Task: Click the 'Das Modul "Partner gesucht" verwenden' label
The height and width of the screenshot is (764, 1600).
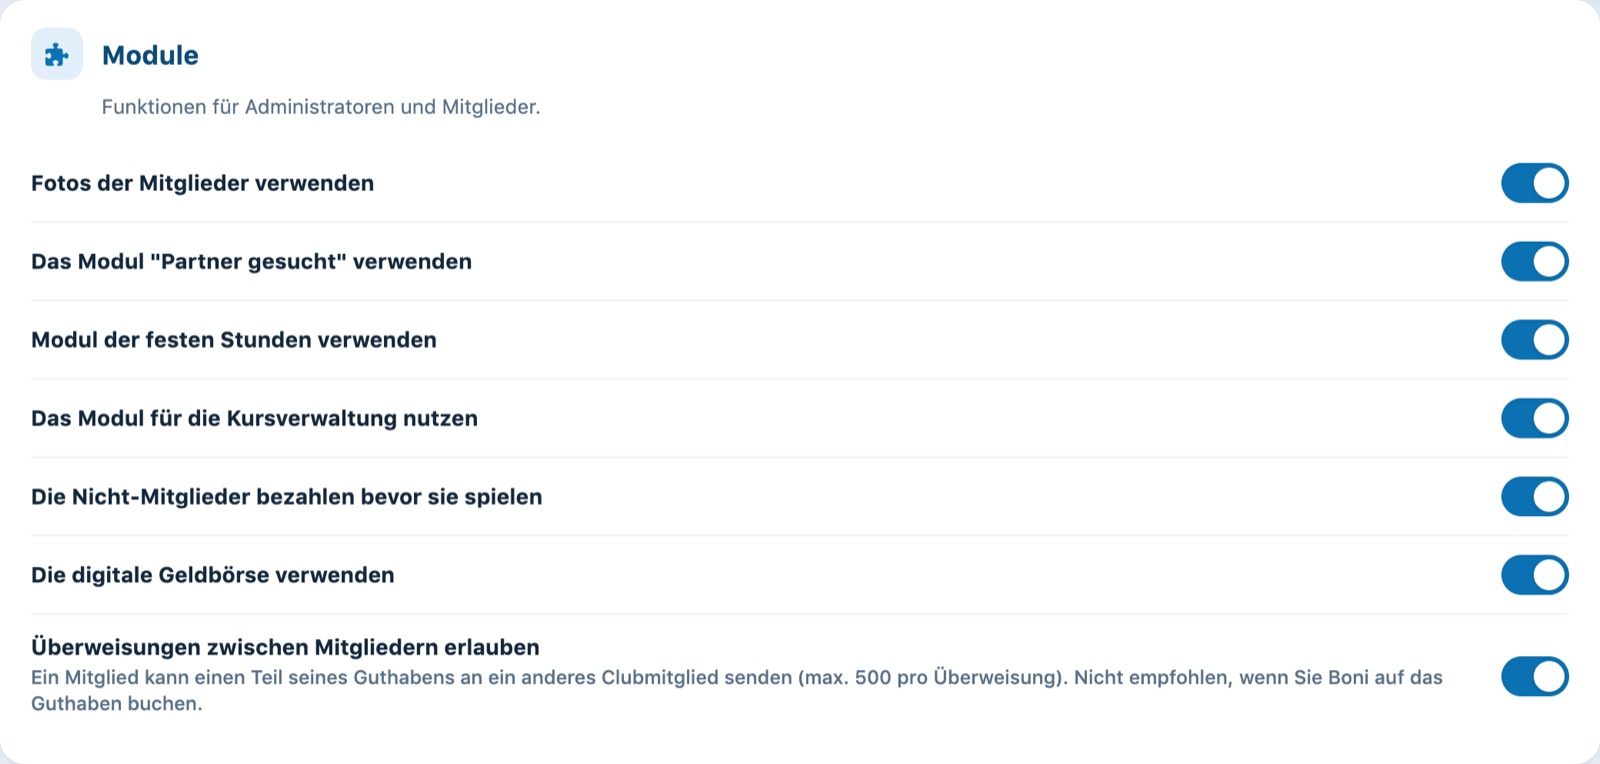Action: pyautogui.click(x=252, y=261)
